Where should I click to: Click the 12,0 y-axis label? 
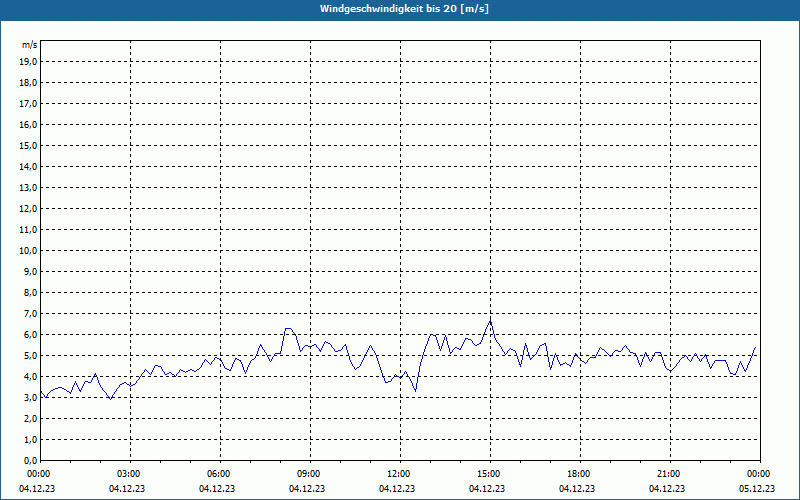[x=28, y=209]
